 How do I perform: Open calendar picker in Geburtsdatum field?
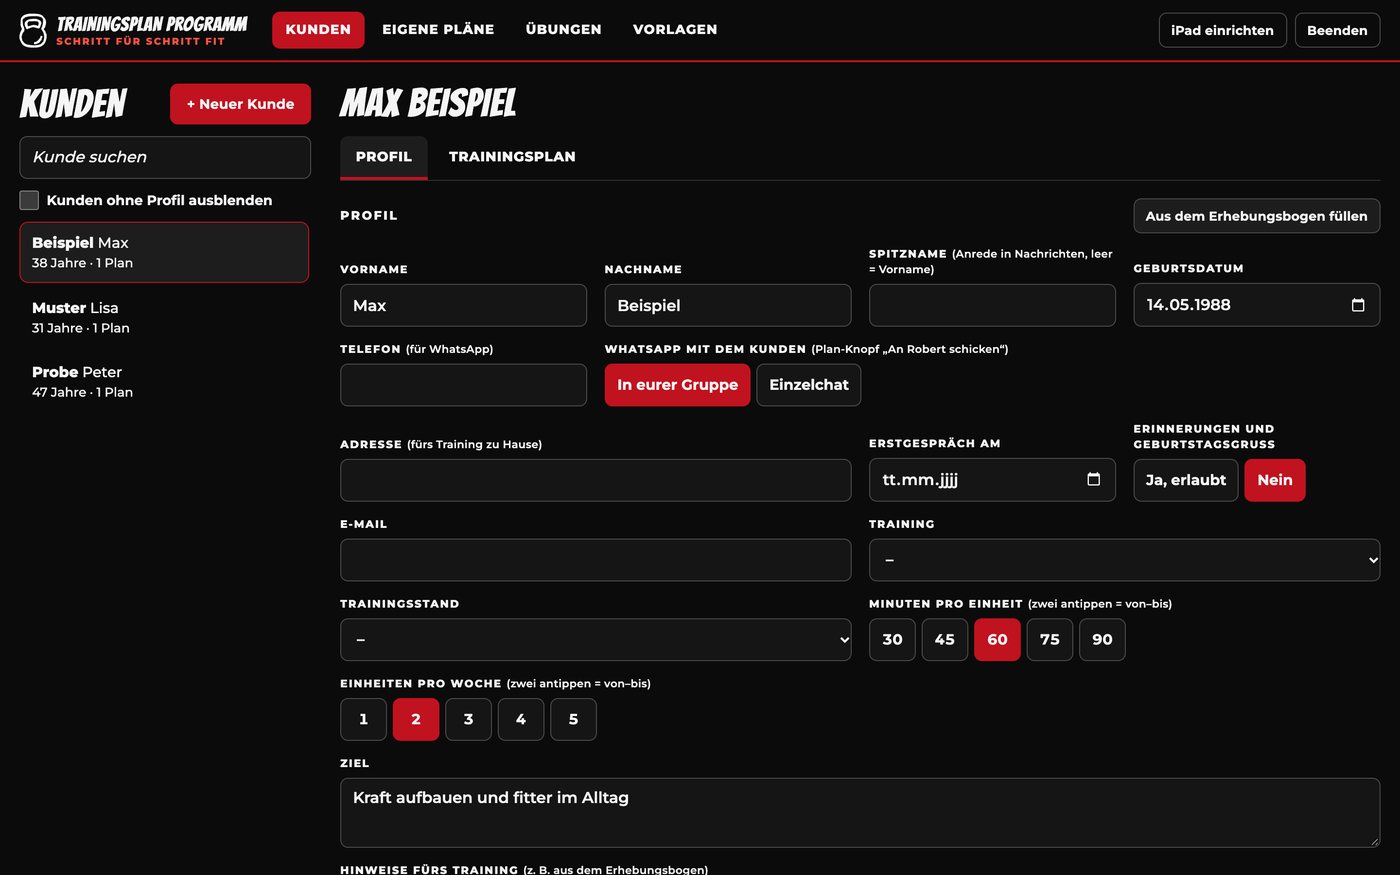[x=1358, y=305]
